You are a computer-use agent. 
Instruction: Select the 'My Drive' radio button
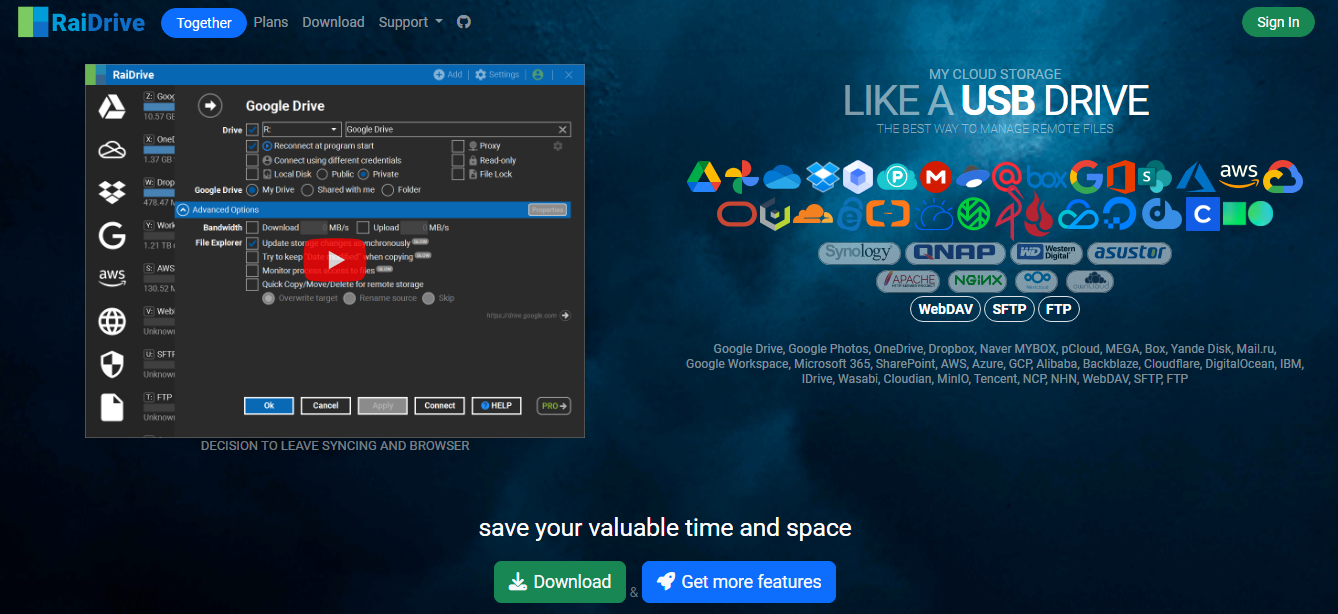click(x=252, y=189)
